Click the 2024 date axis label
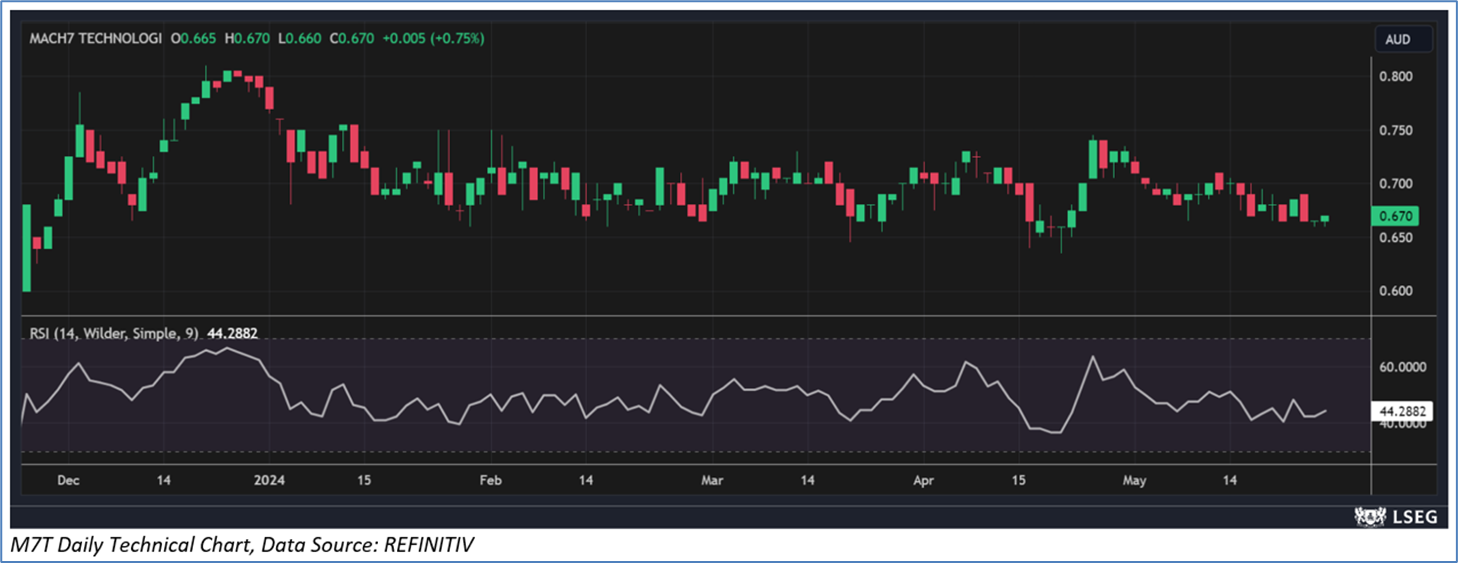Viewport: 1458px width, 563px height. tap(269, 481)
